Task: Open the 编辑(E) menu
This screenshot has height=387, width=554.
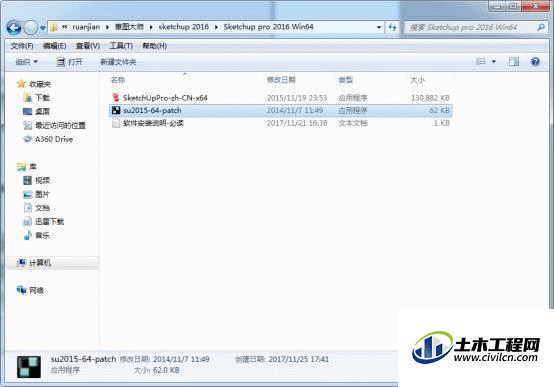Action: (54, 46)
